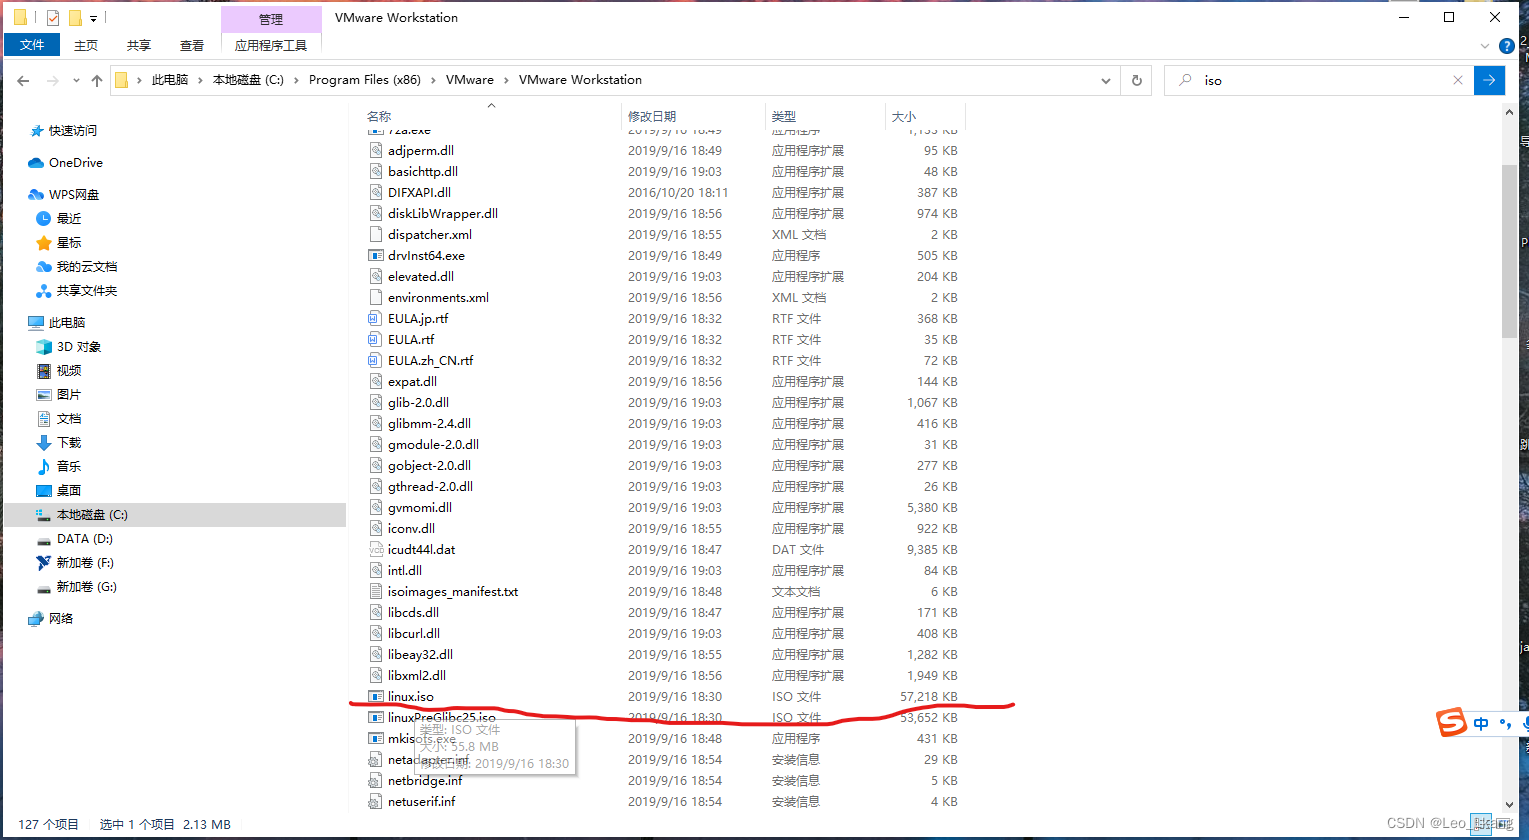
Task: Expand address bar history dropdown
Action: point(1106,80)
